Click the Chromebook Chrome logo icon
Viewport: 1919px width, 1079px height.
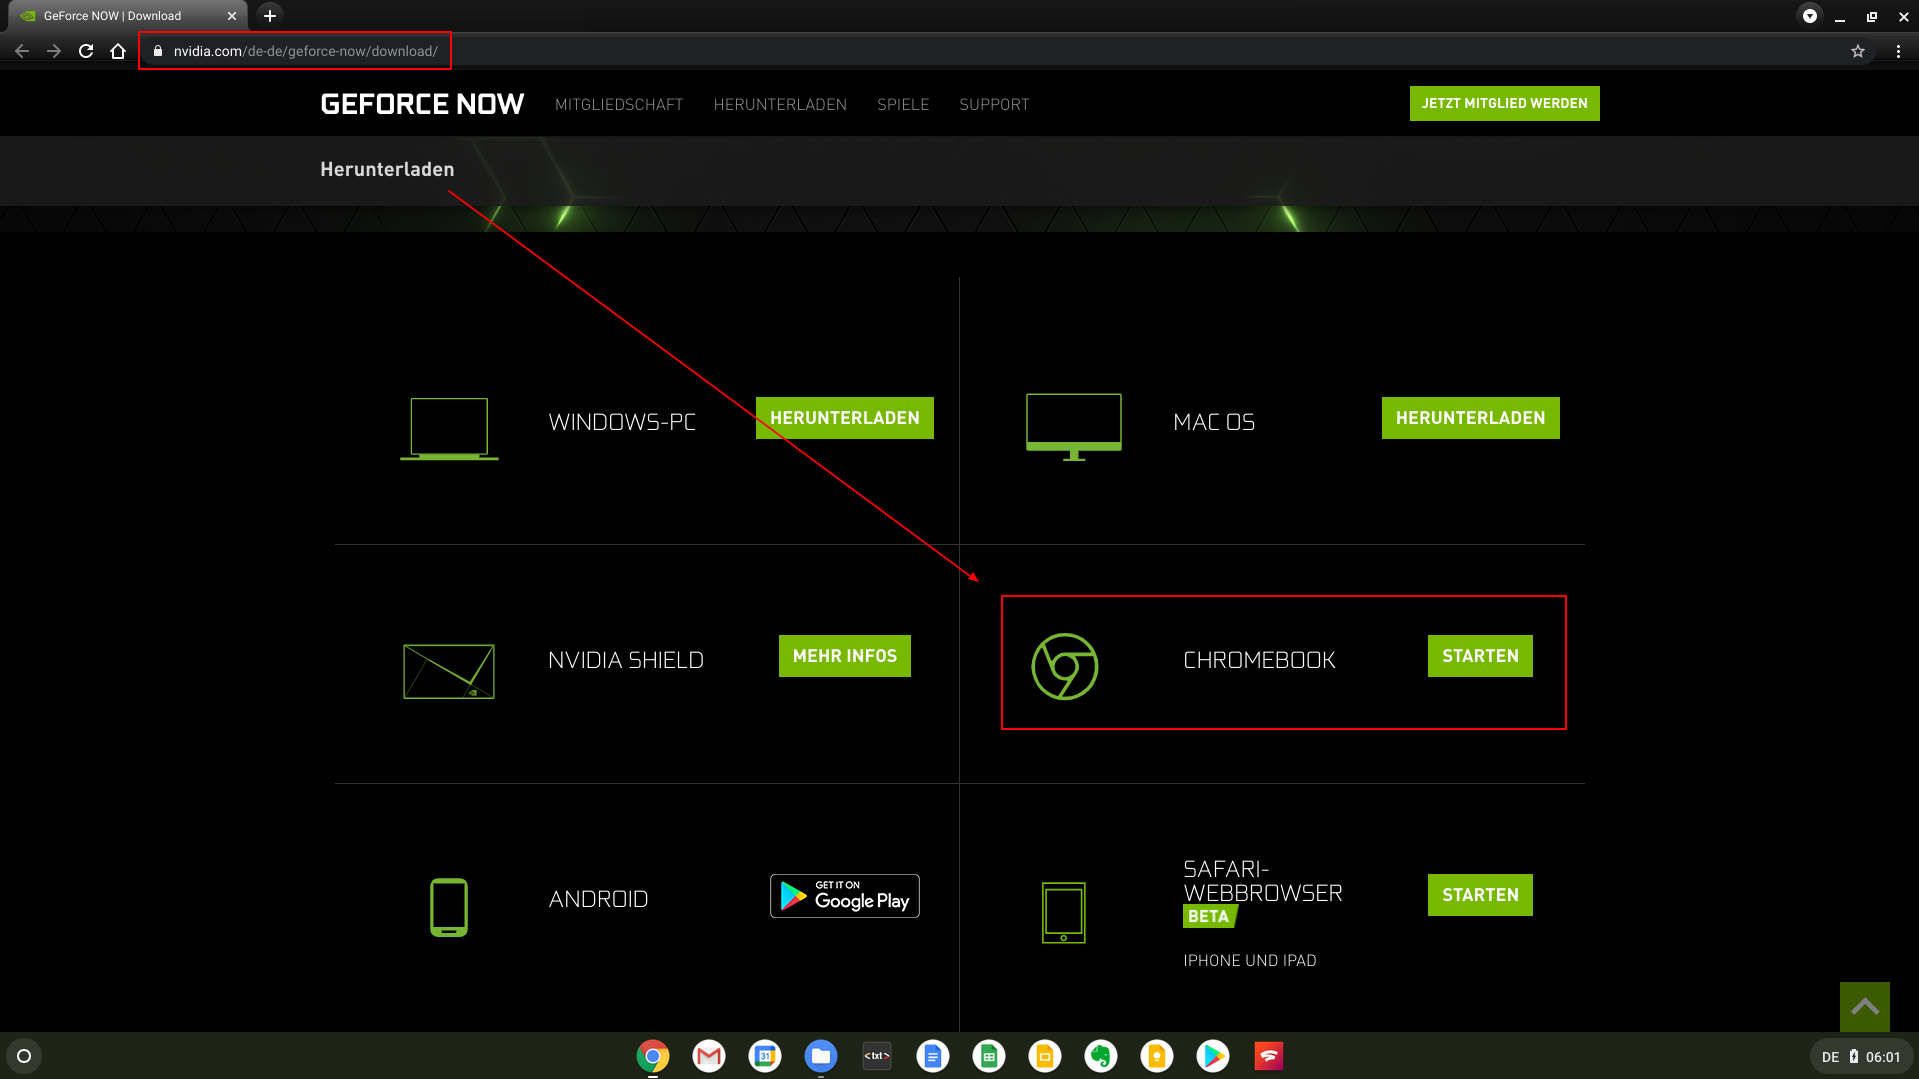1065,666
